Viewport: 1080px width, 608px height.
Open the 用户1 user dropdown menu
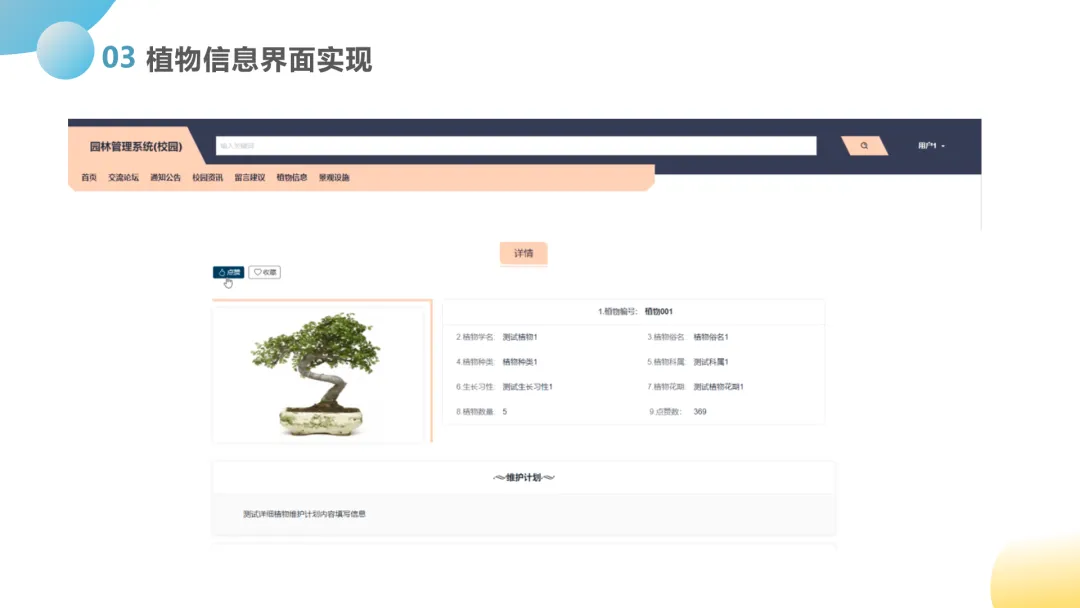click(931, 145)
